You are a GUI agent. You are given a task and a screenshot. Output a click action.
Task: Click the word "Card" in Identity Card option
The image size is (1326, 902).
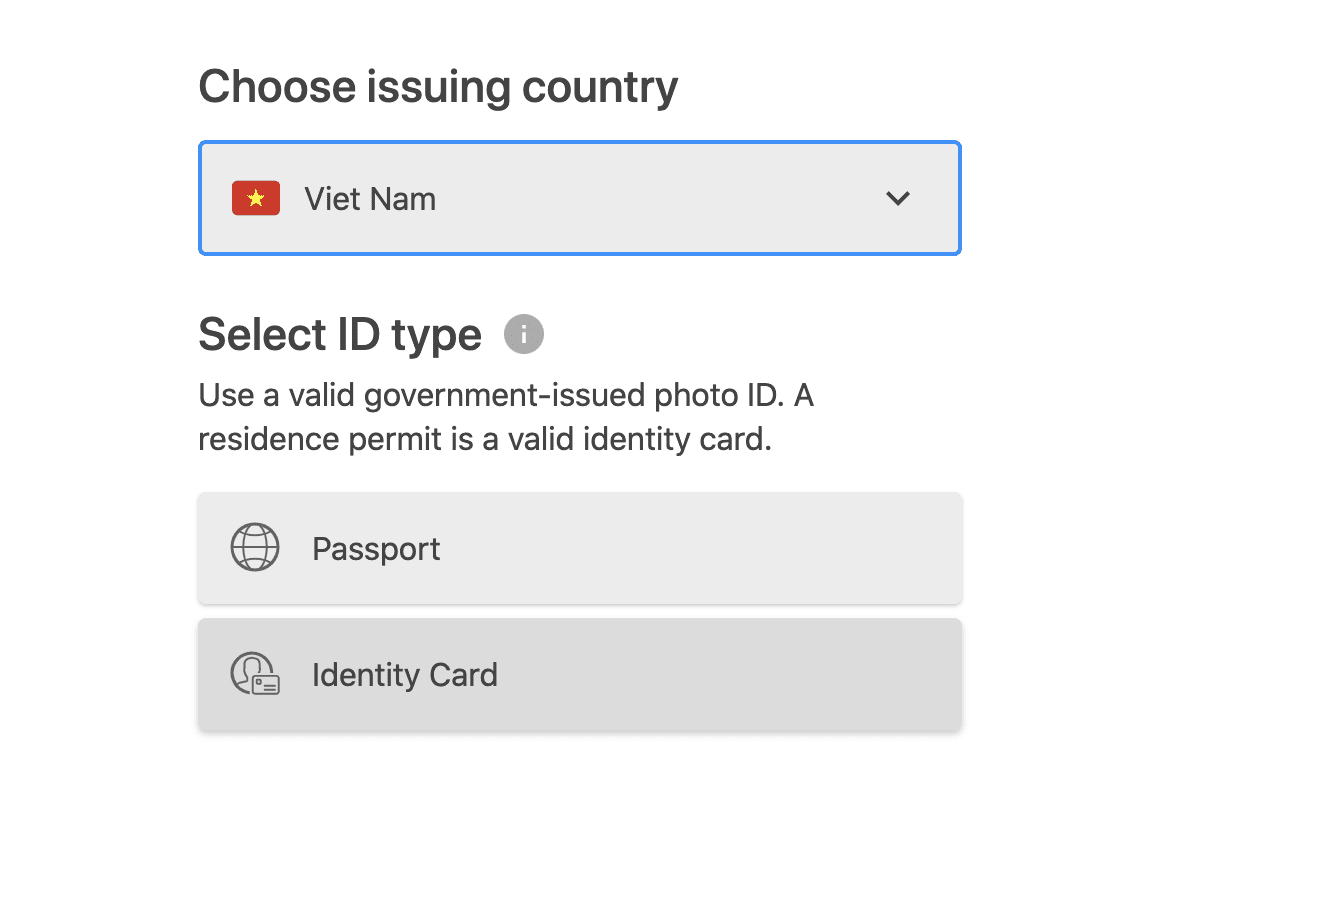click(463, 675)
